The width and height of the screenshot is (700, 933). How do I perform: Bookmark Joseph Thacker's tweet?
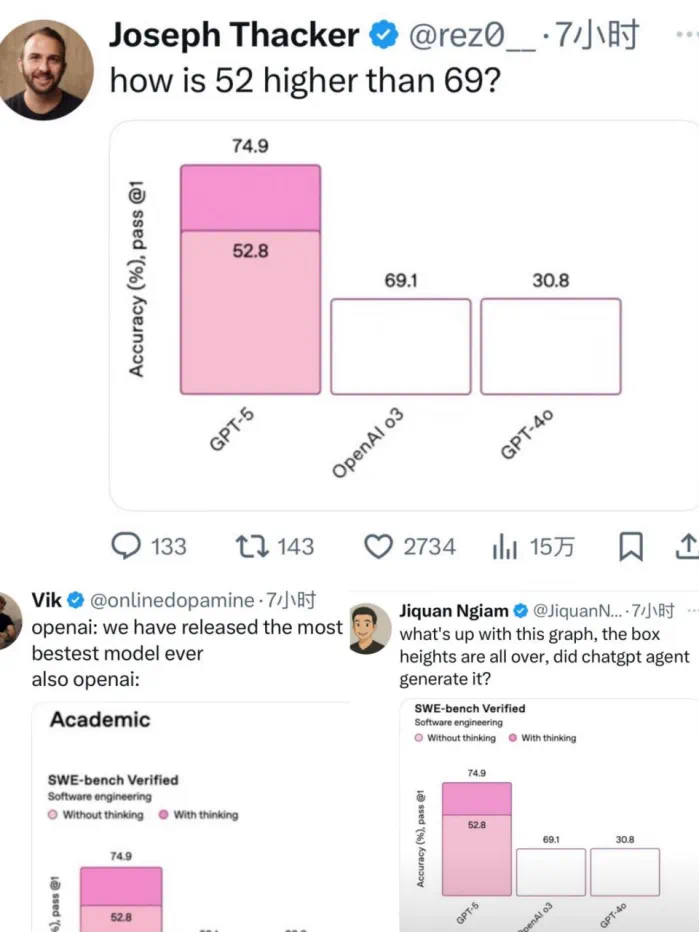coord(631,547)
